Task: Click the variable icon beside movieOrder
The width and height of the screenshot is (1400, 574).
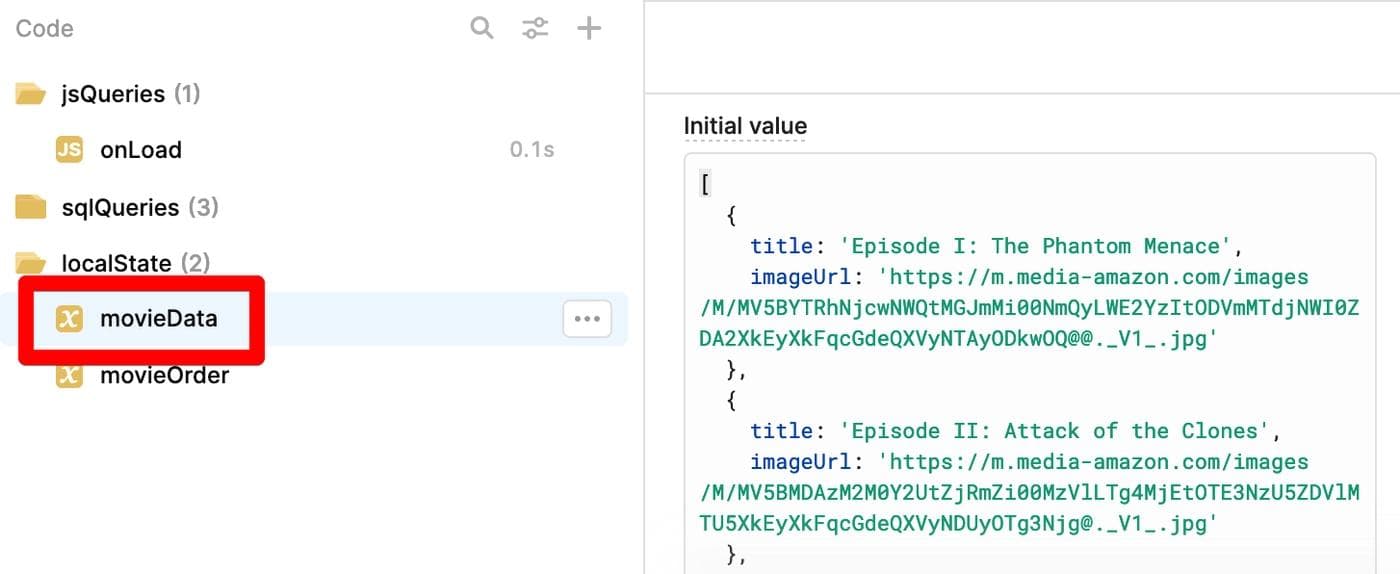Action: [x=69, y=376]
